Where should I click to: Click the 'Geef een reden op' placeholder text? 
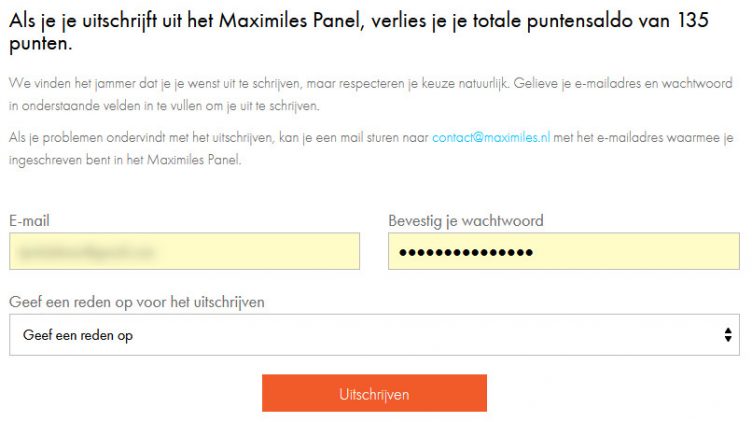point(78,336)
